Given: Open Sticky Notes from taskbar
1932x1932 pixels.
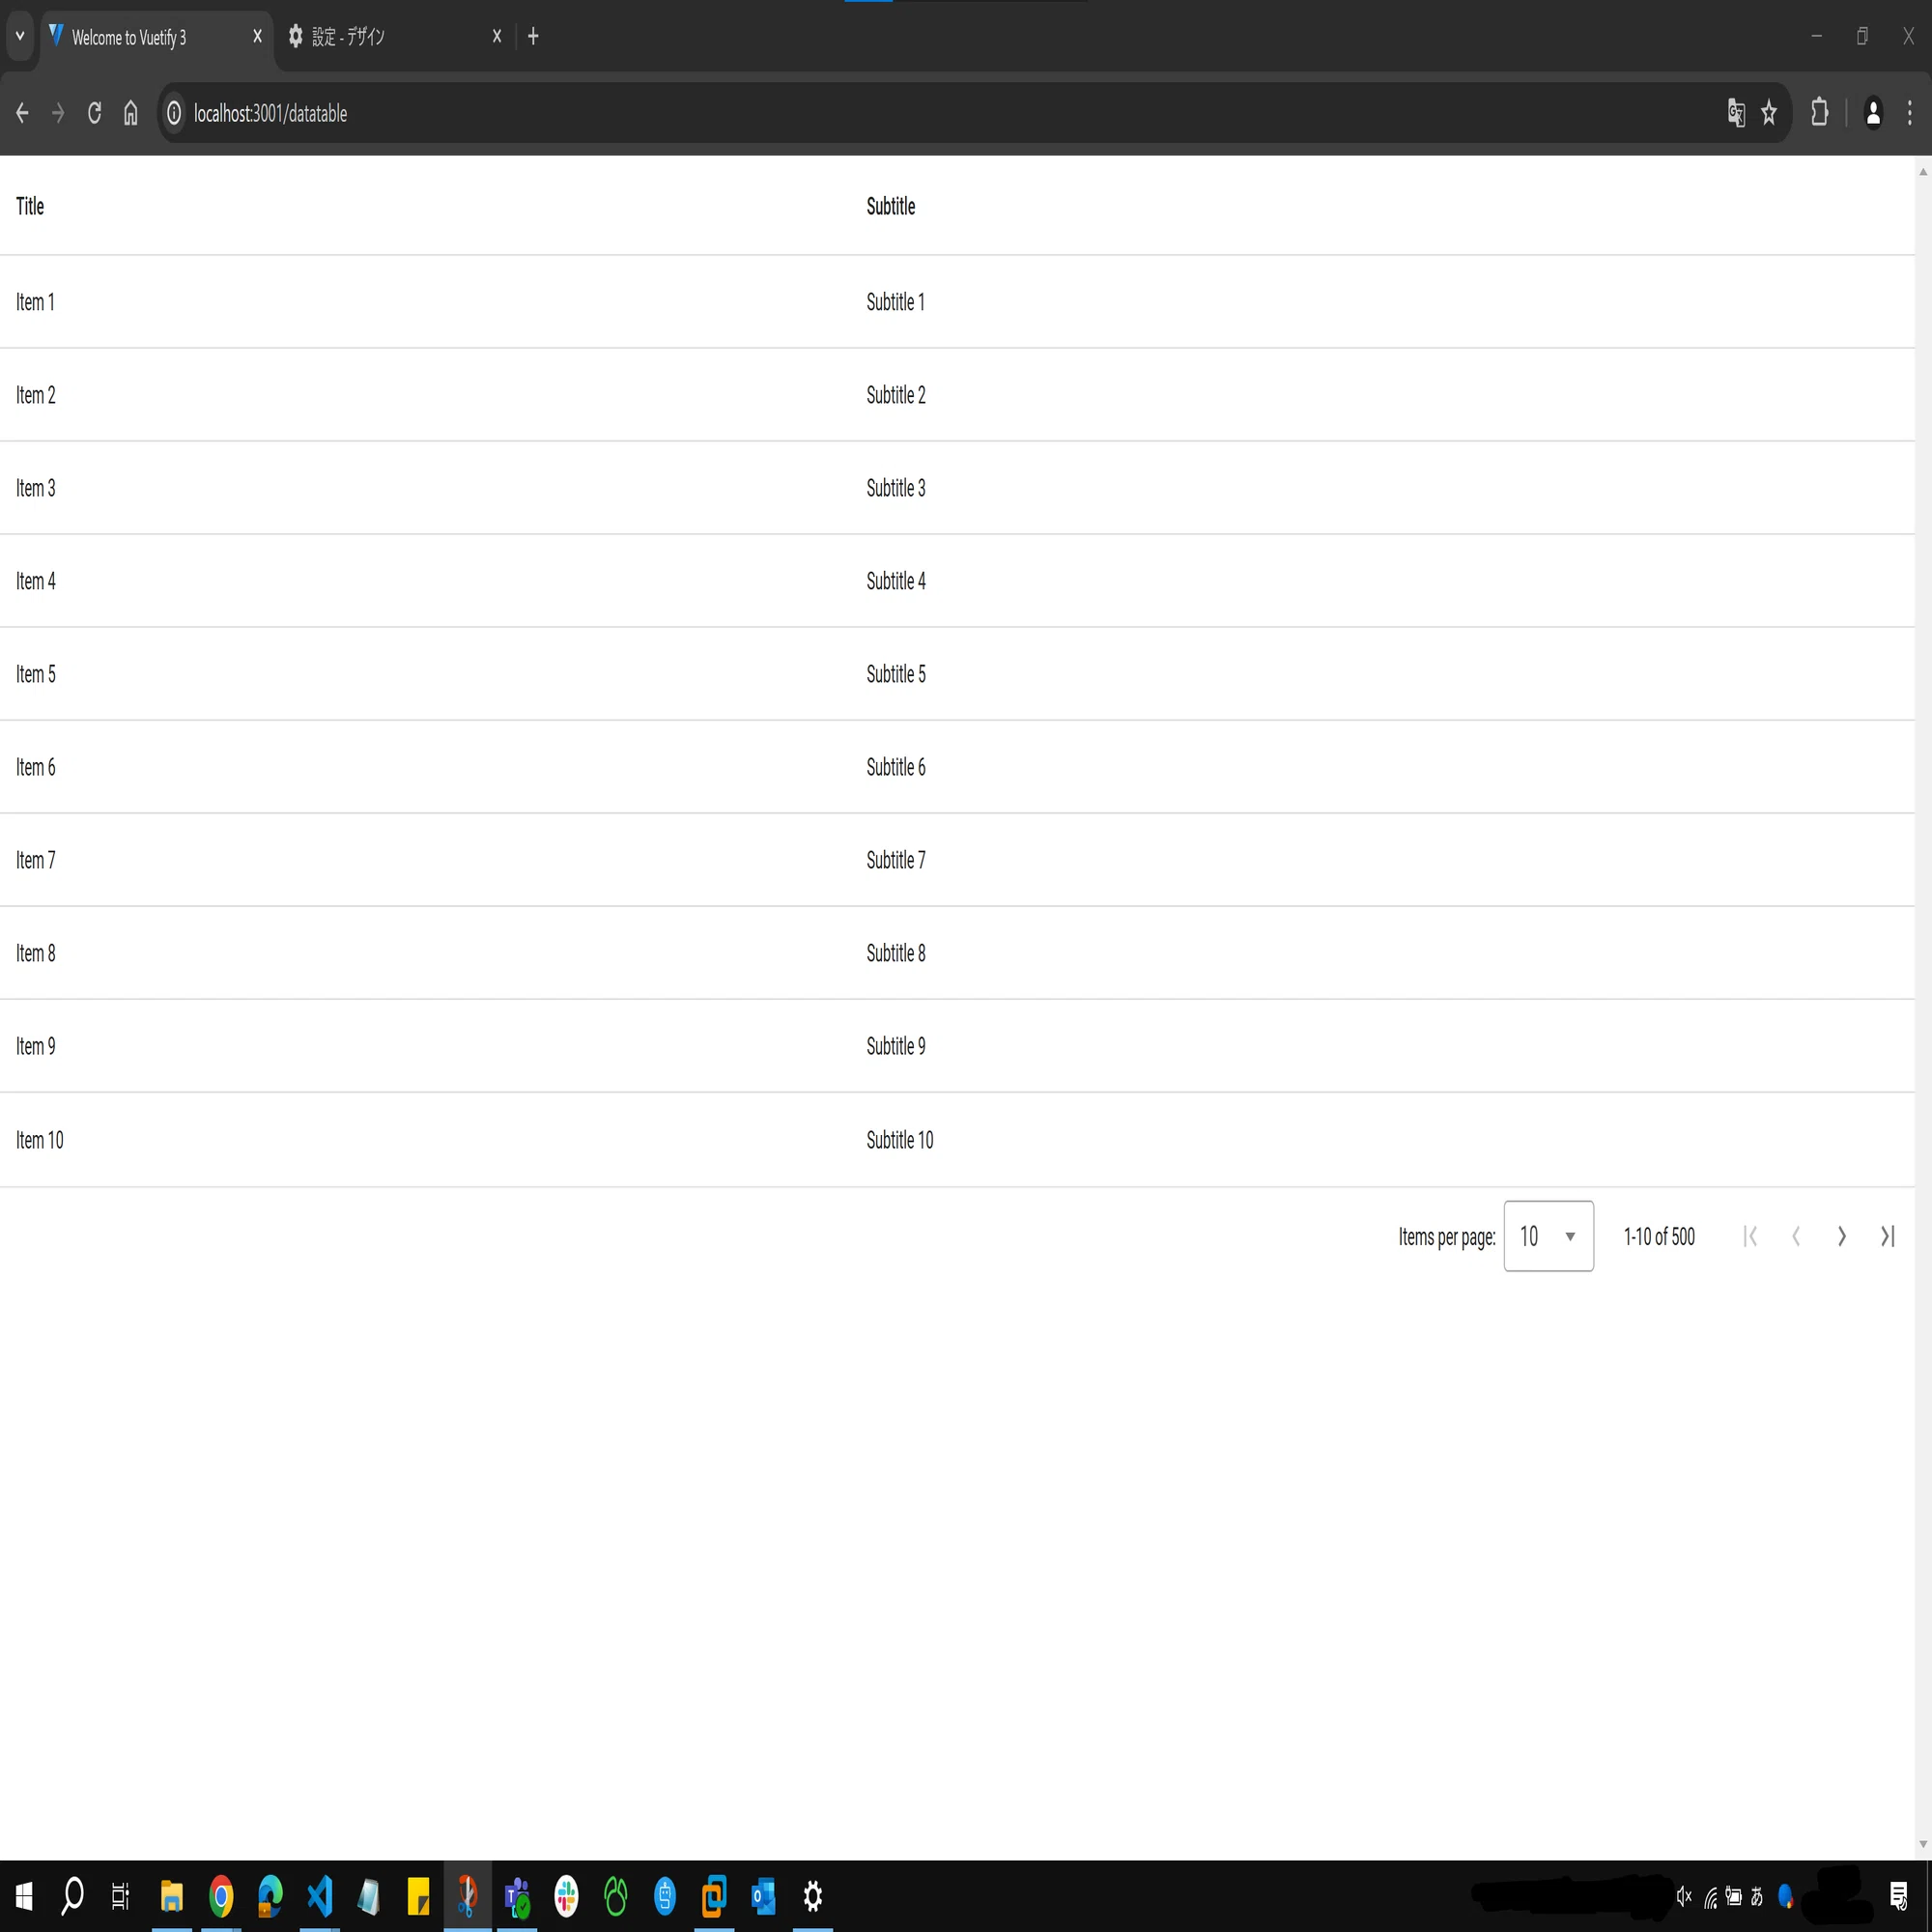Looking at the screenshot, I should coord(418,1896).
